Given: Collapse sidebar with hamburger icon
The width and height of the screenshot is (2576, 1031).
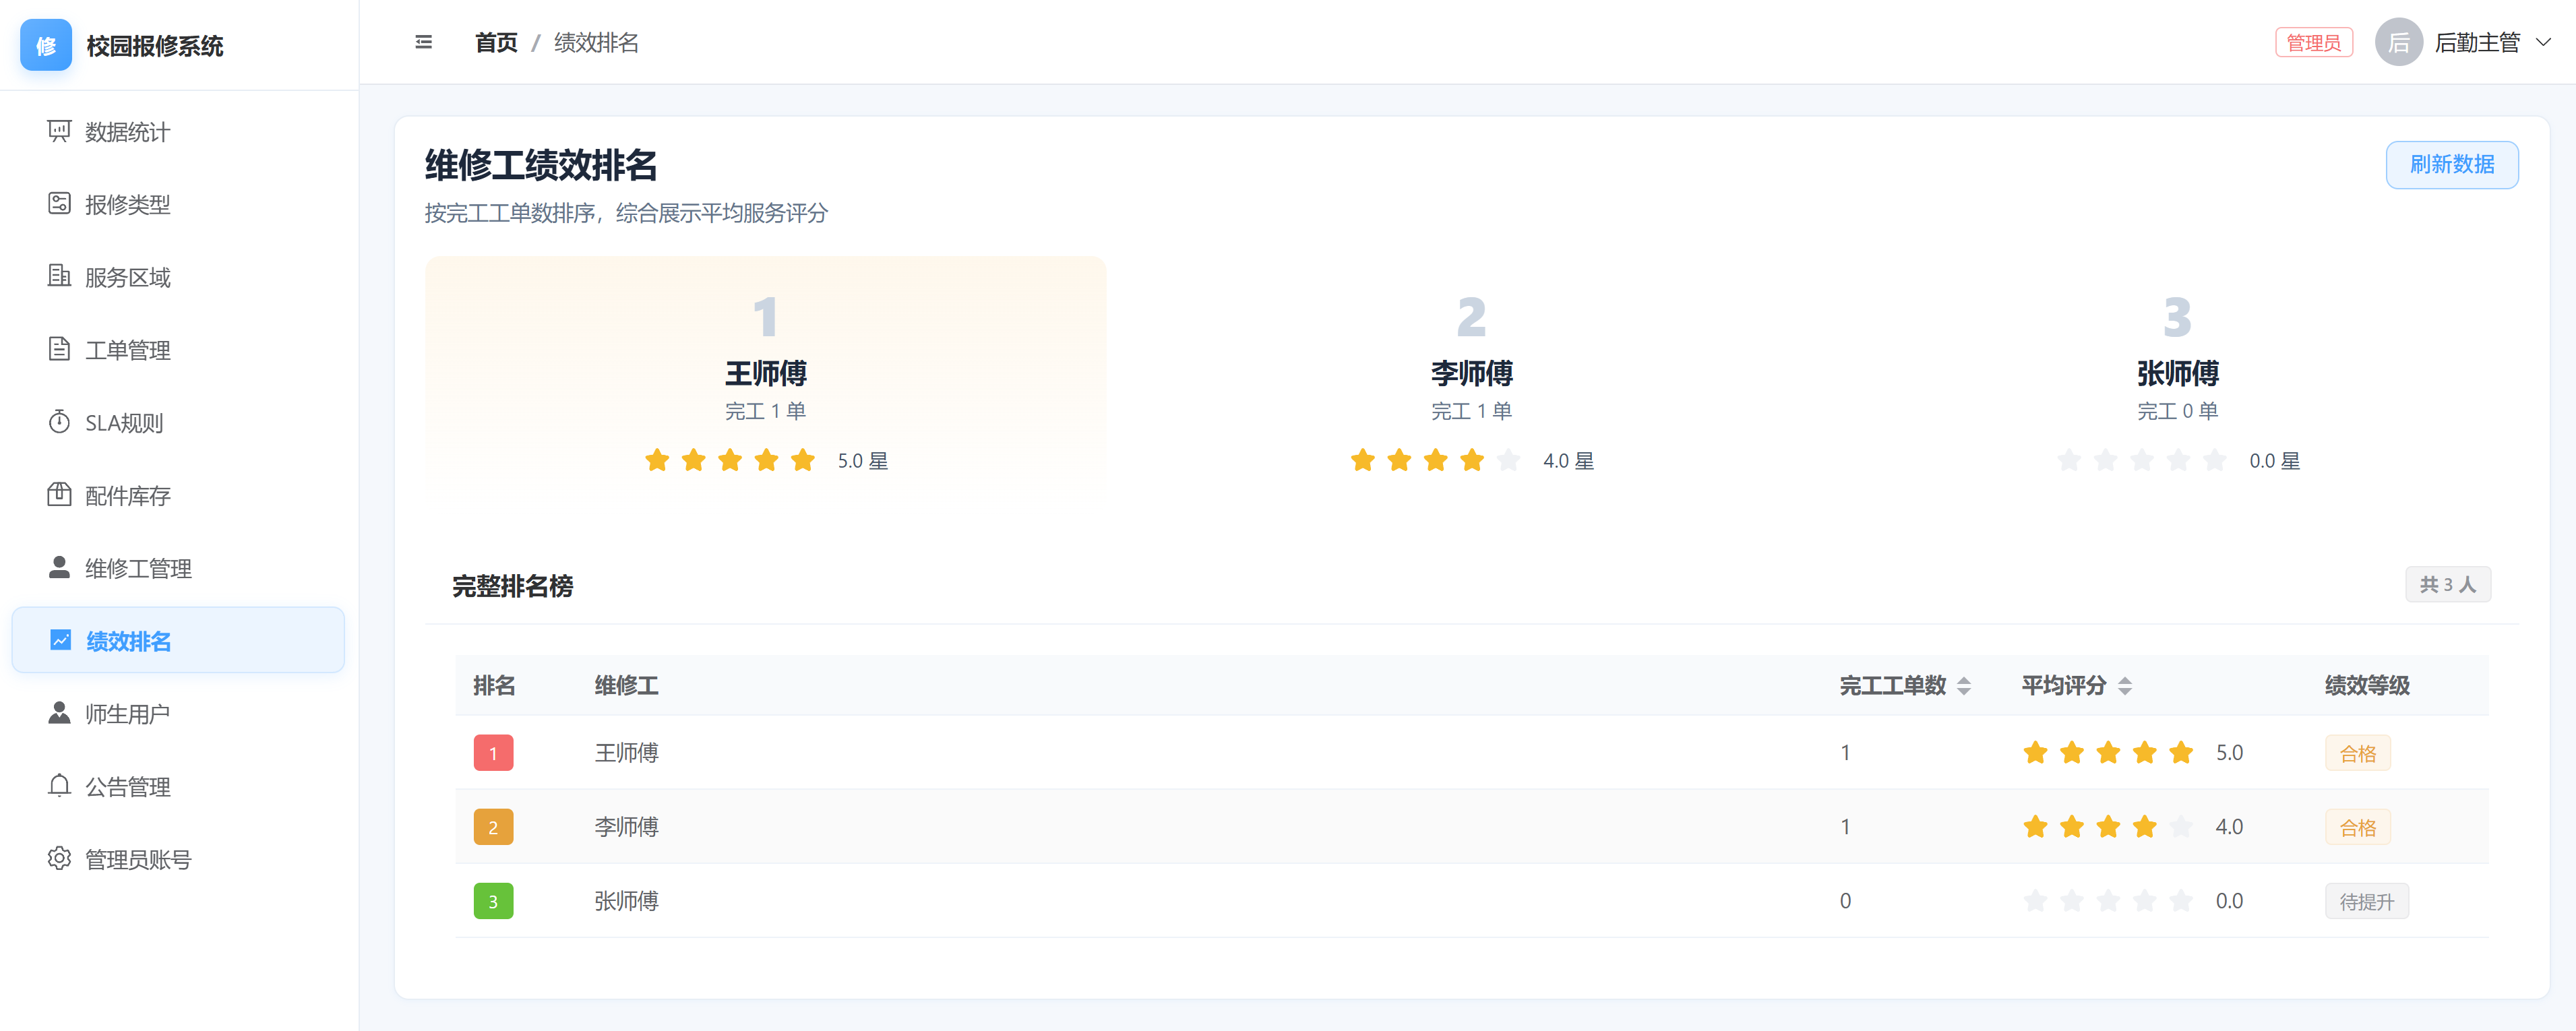Looking at the screenshot, I should [x=423, y=42].
